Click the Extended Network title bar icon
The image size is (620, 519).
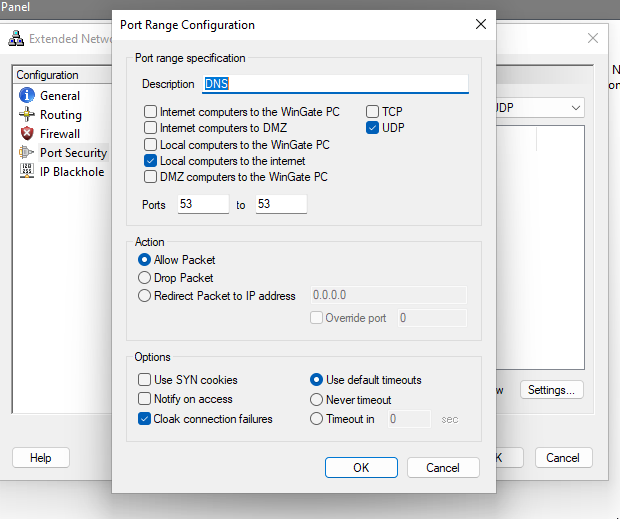(x=16, y=39)
